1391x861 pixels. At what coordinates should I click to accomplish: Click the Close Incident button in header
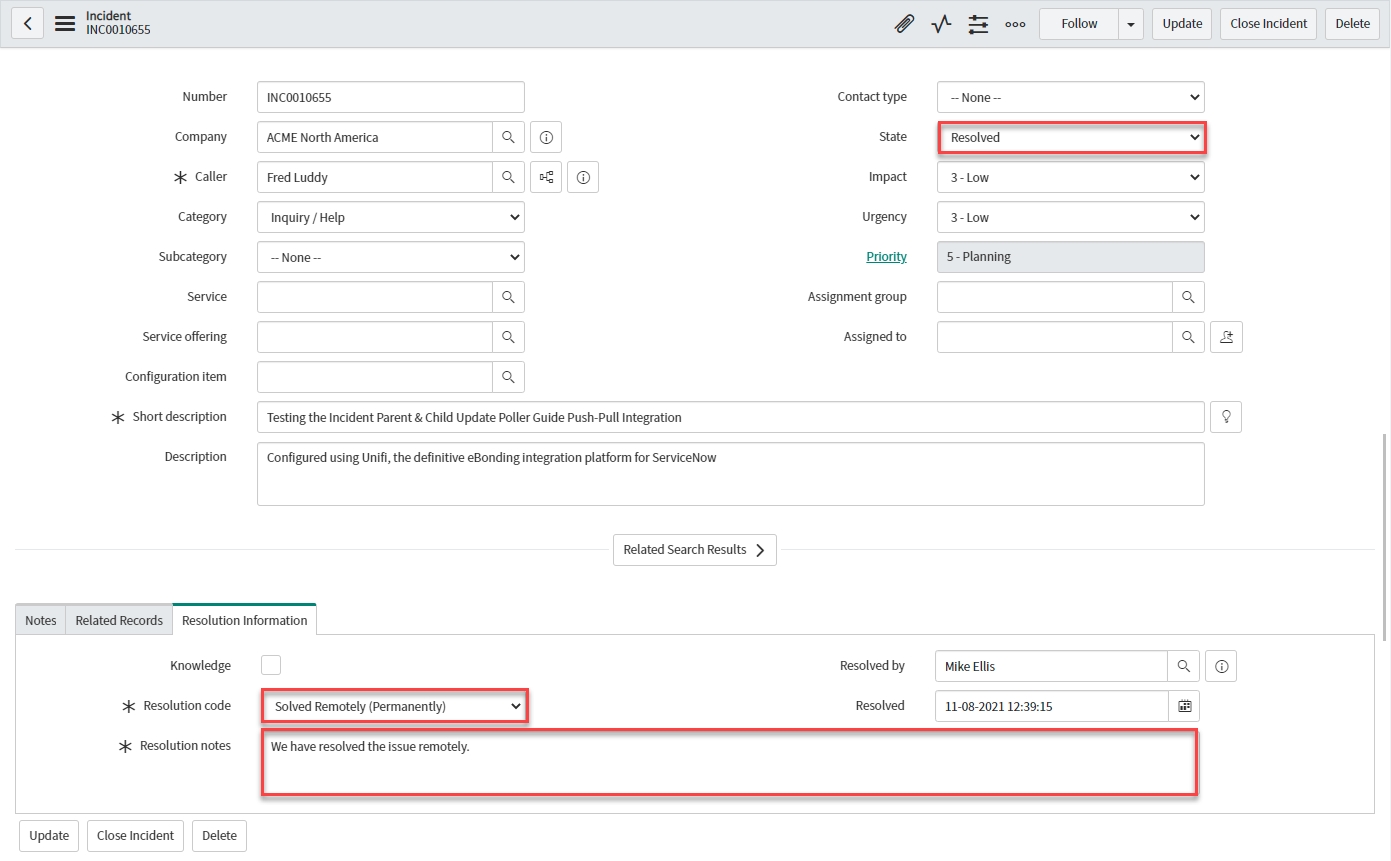point(1267,24)
